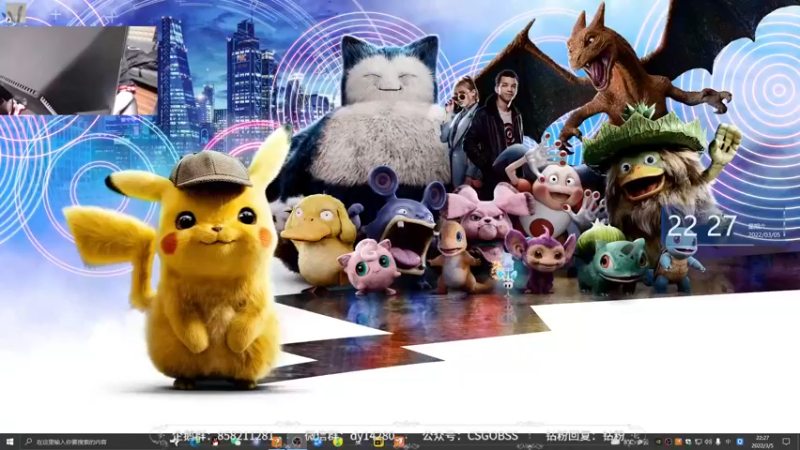Click the microphone tray icon
The image size is (800, 450).
718,442
